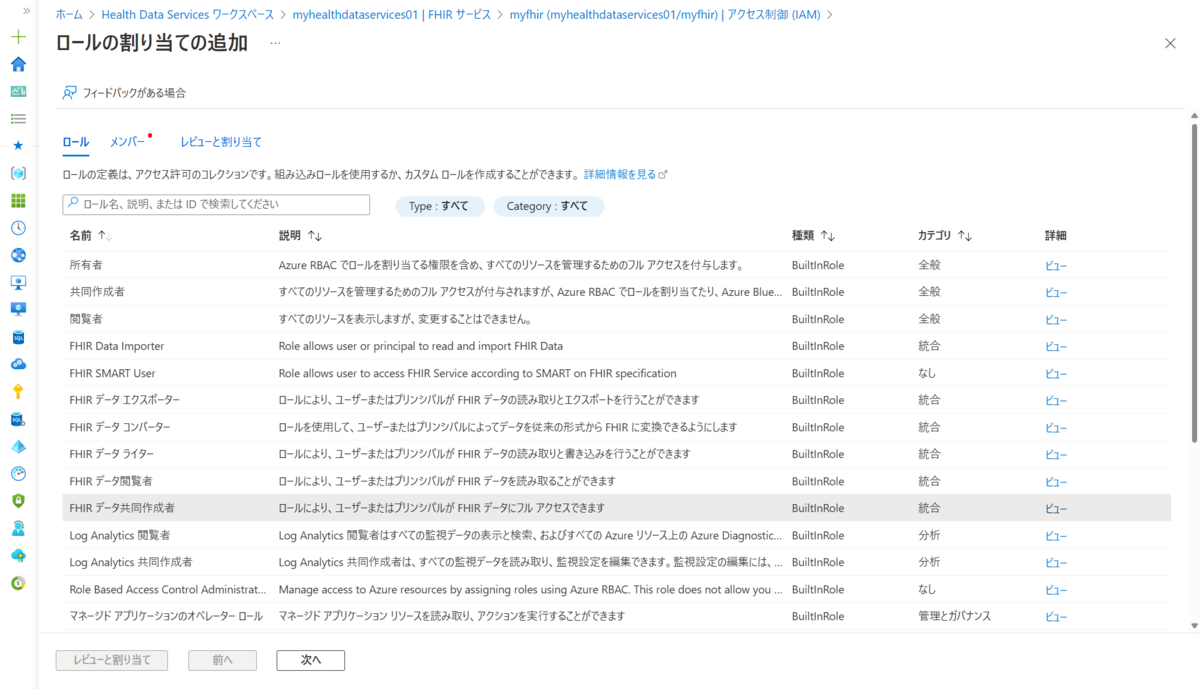Open the Category : すべて filter

(549, 206)
